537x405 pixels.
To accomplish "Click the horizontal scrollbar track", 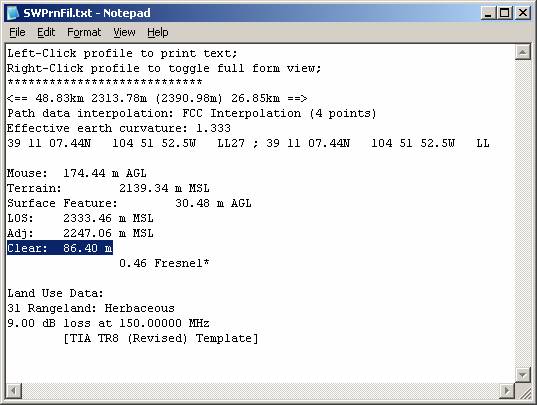I will click(261, 391).
